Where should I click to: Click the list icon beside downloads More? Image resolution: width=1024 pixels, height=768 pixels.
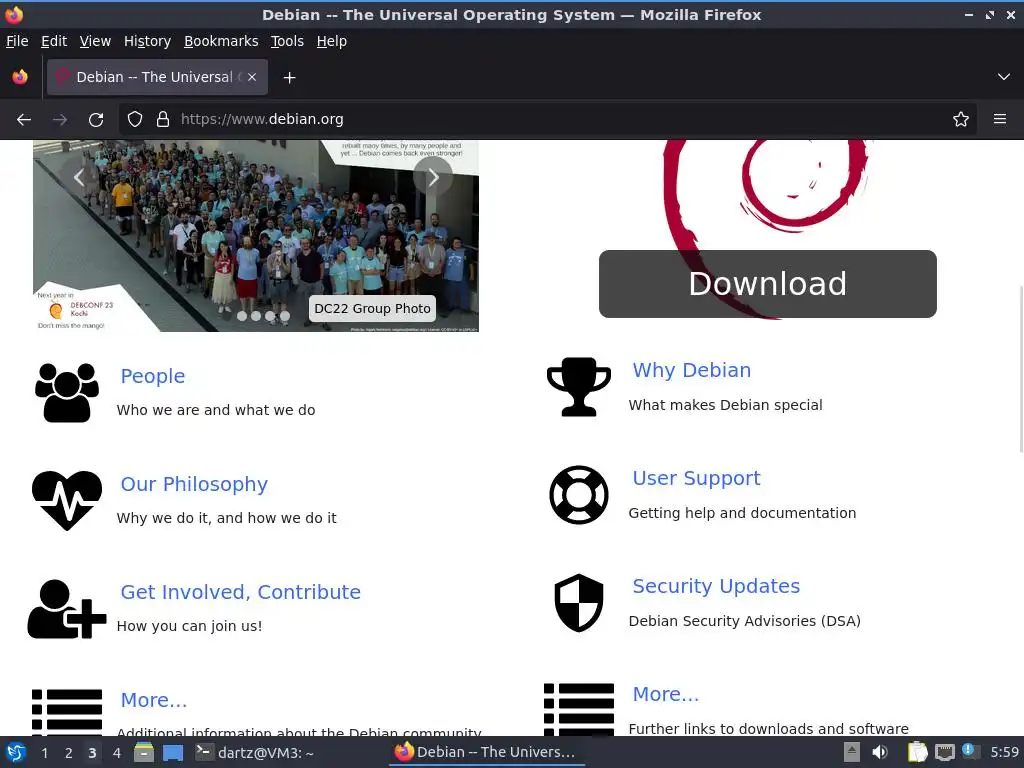579,709
